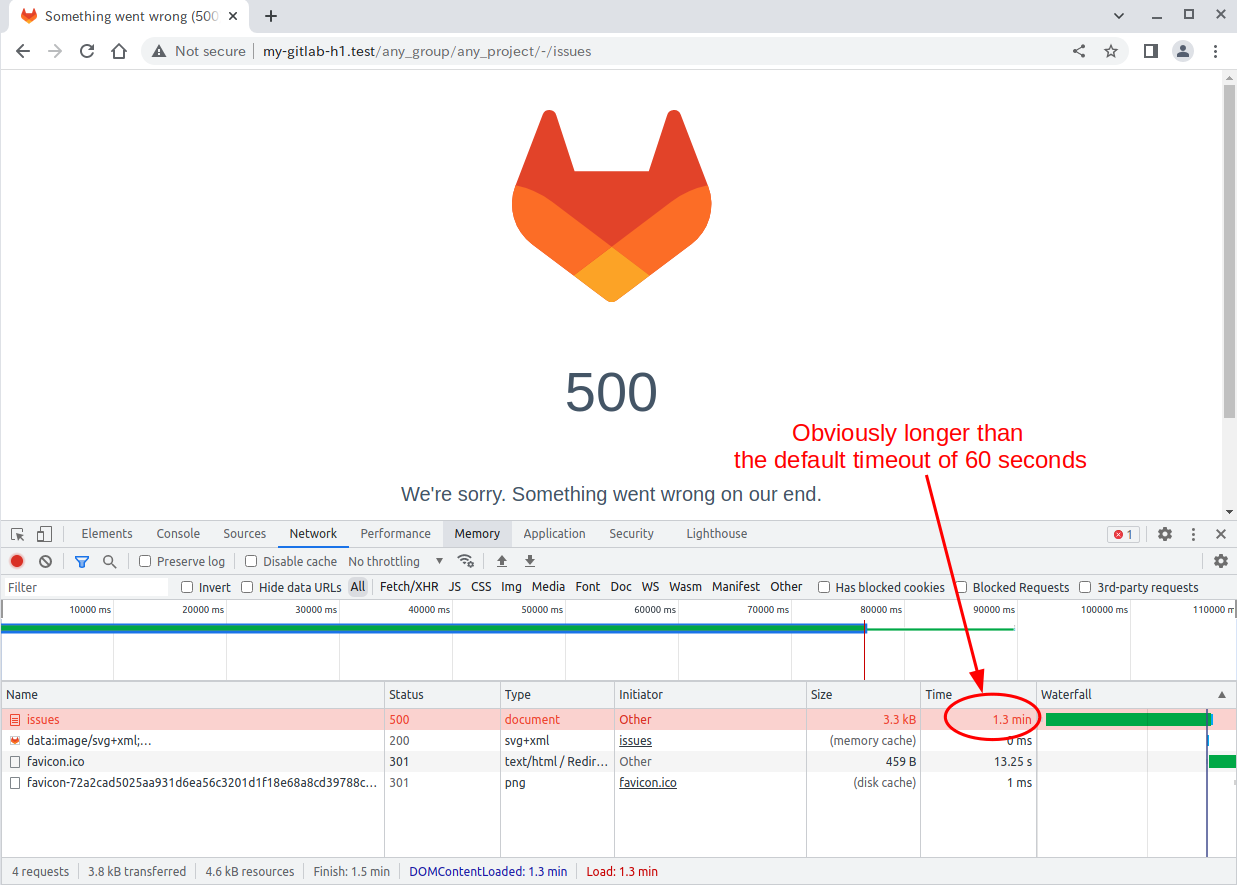The image size is (1237, 885).
Task: Click the DevTools inspect element picker icon
Action: coord(18,534)
